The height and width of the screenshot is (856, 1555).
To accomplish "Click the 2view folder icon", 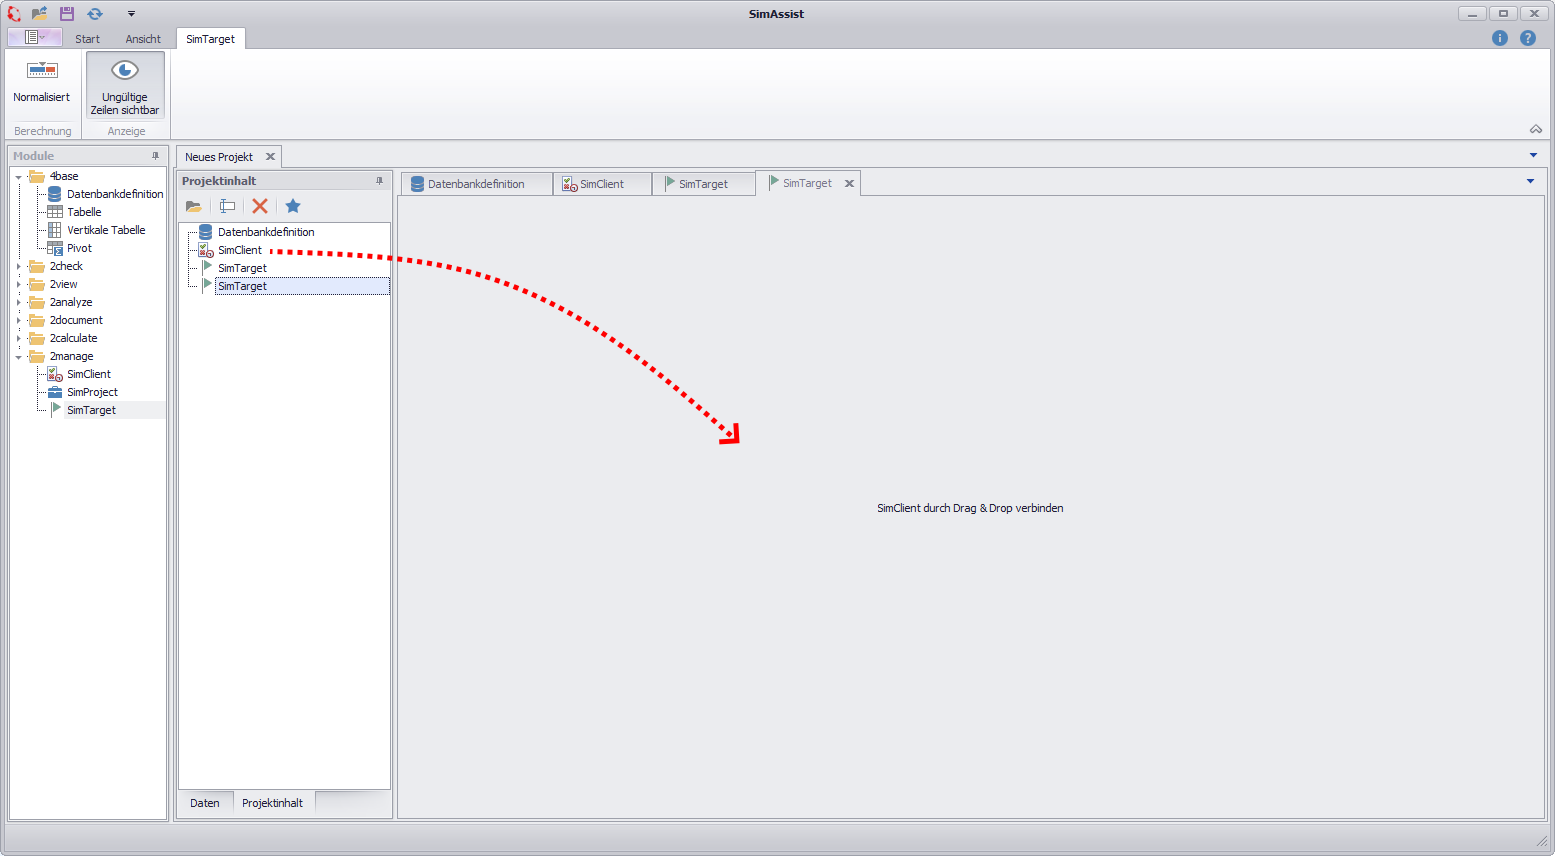I will tap(37, 284).
